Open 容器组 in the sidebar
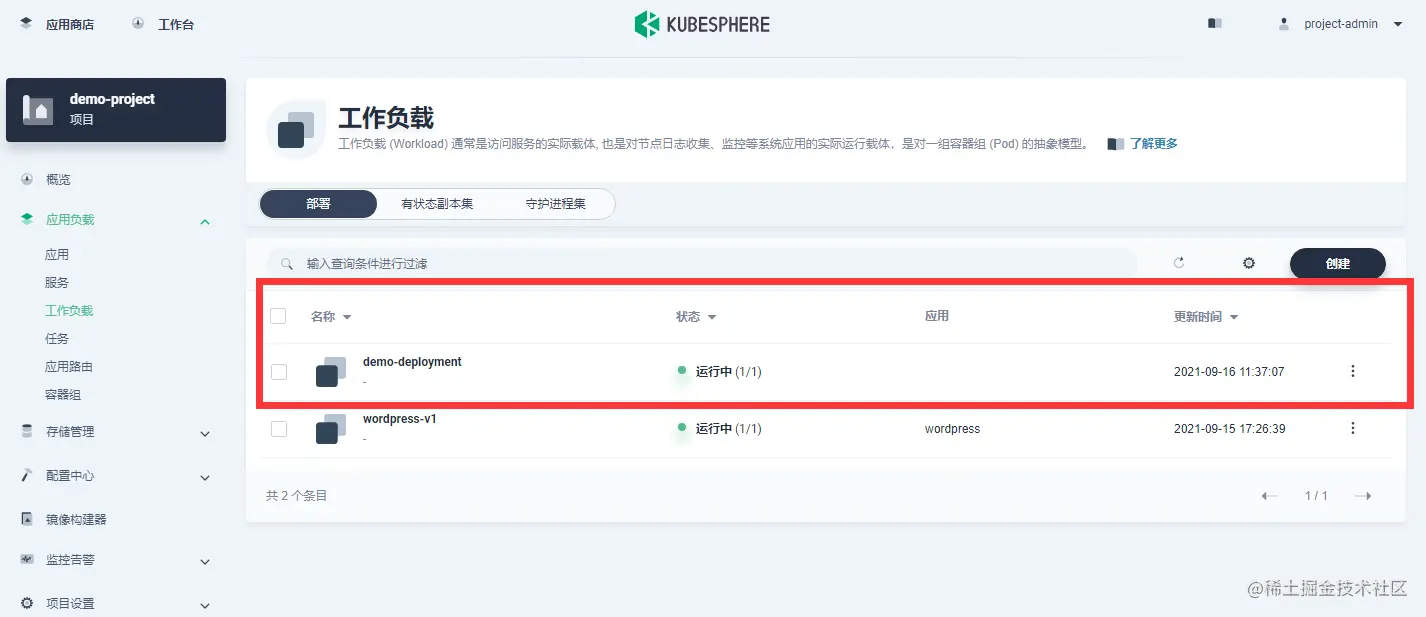This screenshot has width=1426, height=617. click(63, 395)
